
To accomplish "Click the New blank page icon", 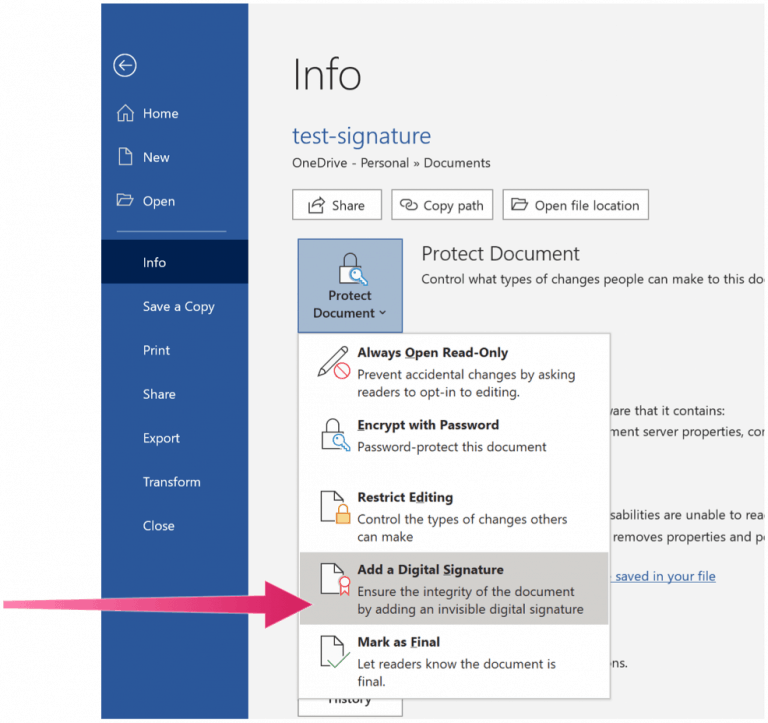I will pyautogui.click(x=125, y=157).
